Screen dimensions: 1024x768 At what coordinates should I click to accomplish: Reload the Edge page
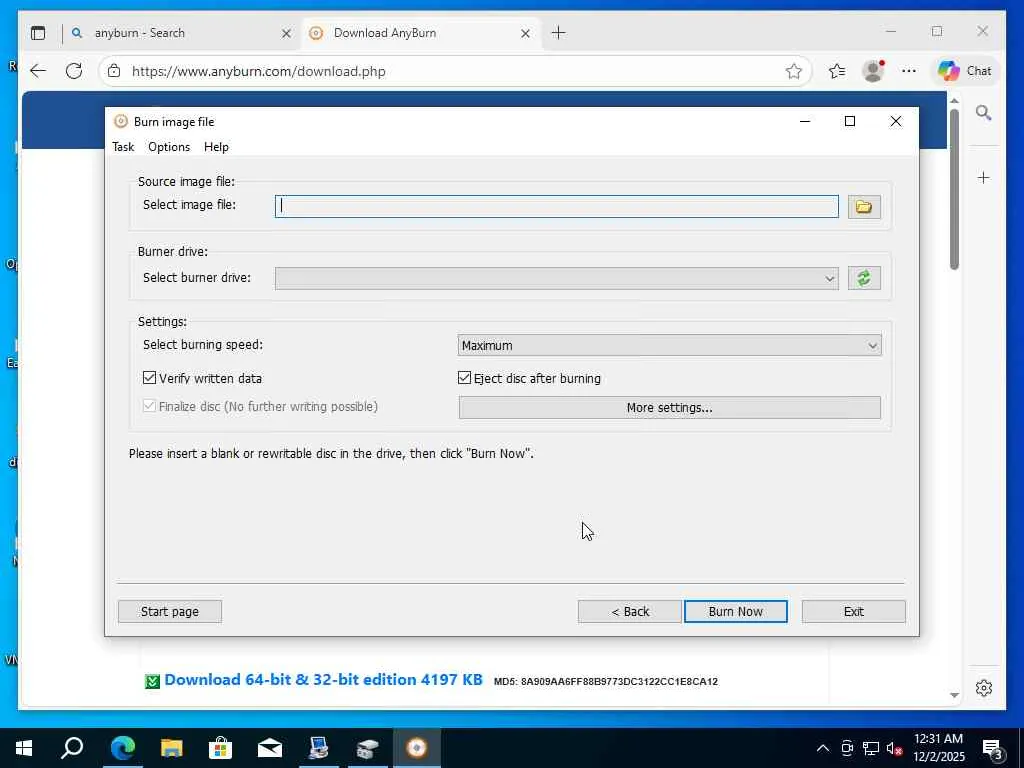click(x=74, y=71)
